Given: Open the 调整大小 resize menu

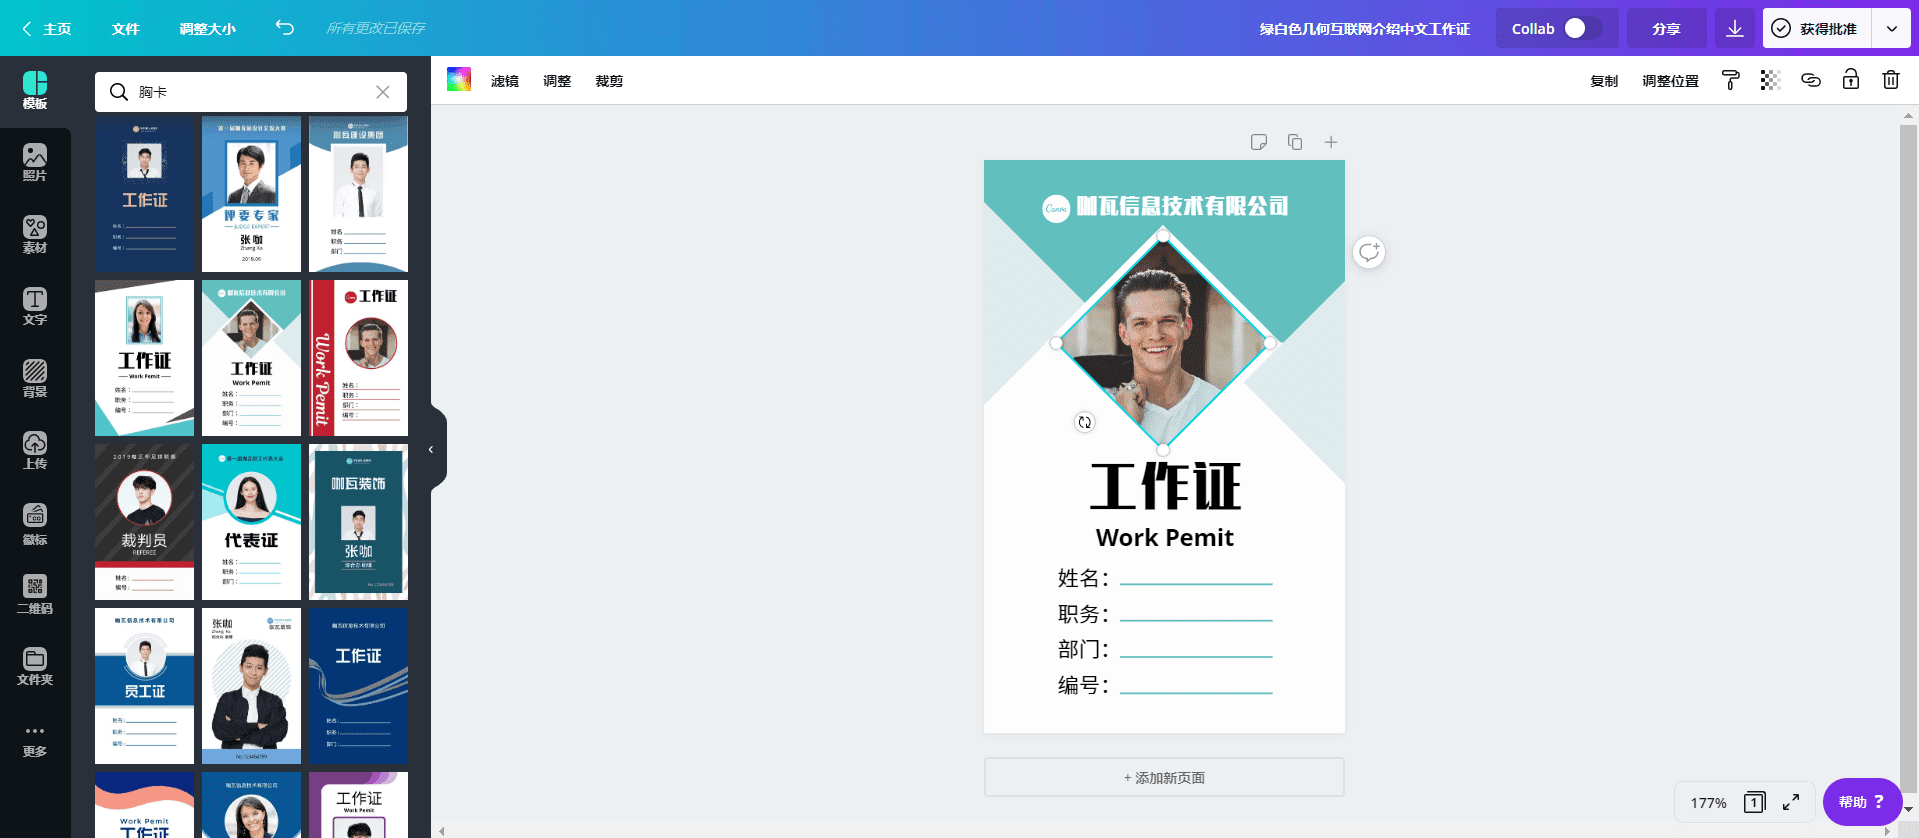Looking at the screenshot, I should (207, 29).
